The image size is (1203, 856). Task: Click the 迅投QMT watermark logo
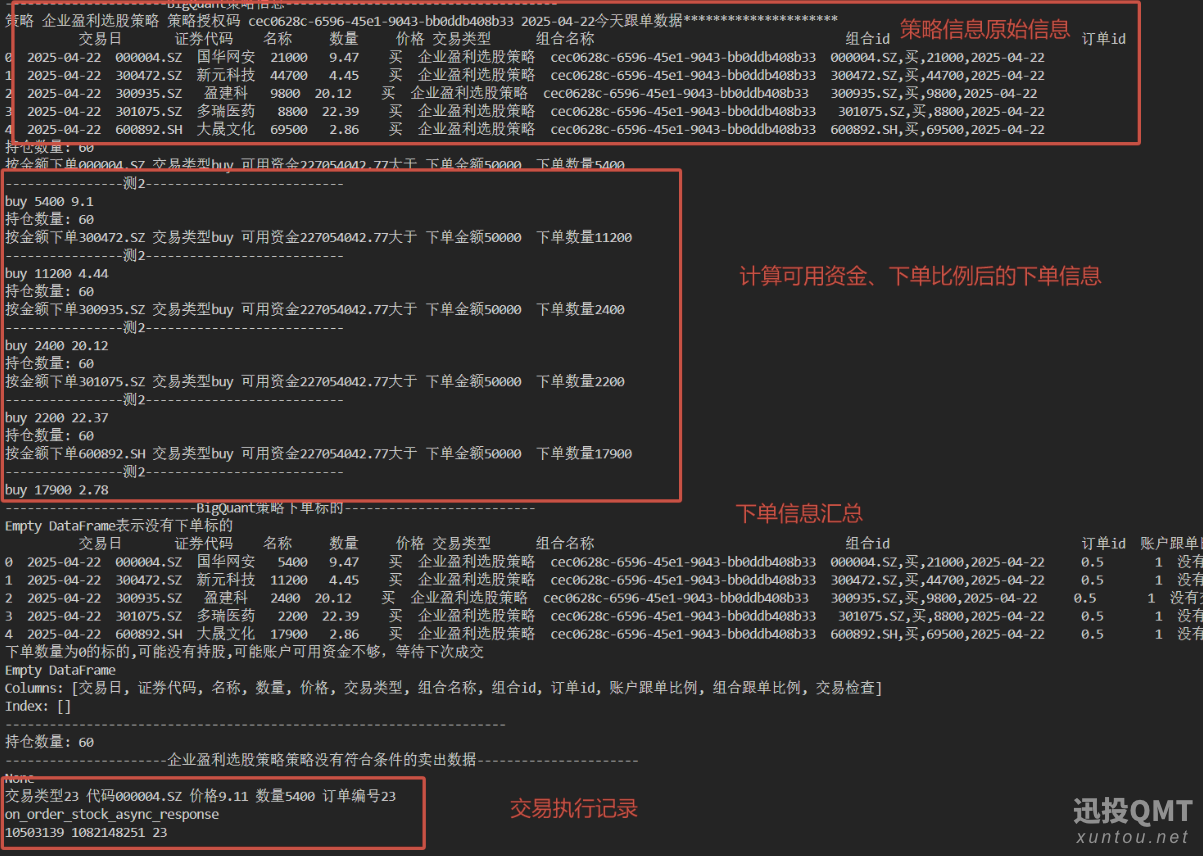click(x=1132, y=811)
